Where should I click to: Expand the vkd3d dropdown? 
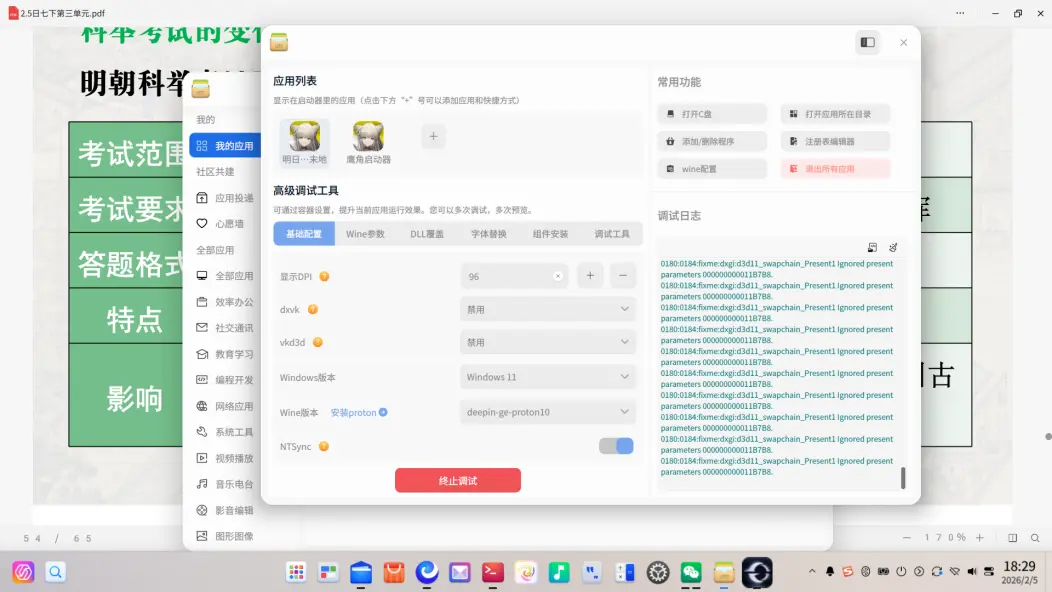[x=547, y=342]
